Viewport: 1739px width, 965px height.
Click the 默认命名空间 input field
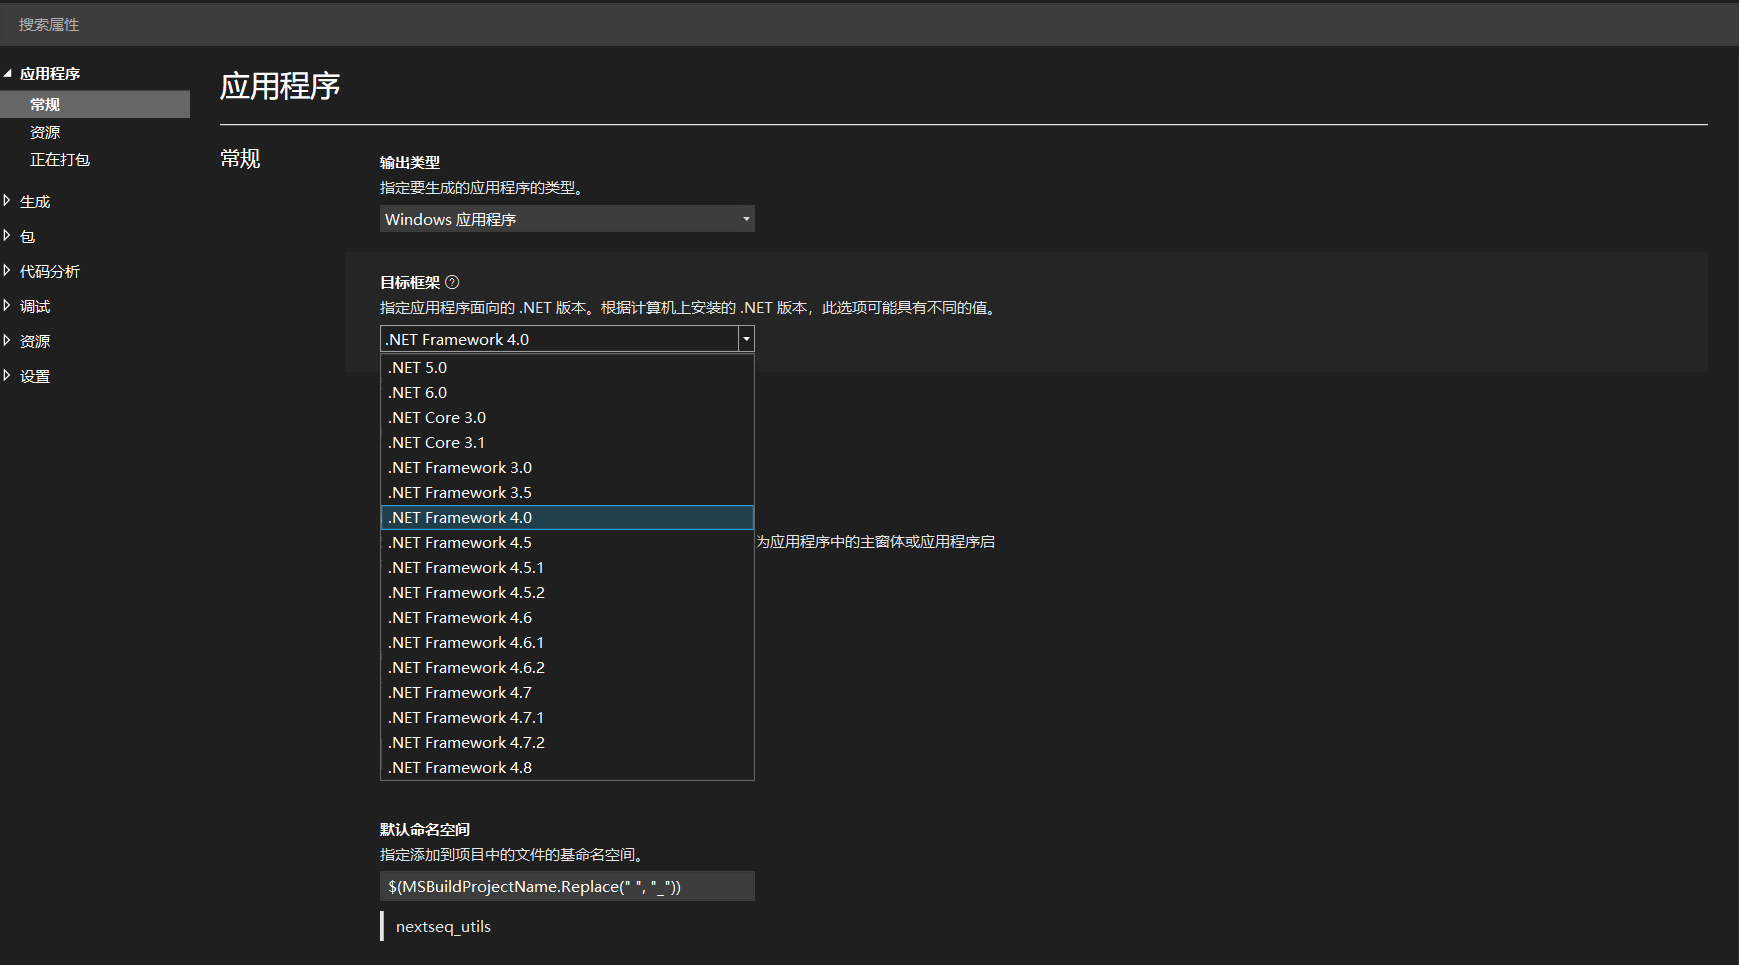pos(567,886)
